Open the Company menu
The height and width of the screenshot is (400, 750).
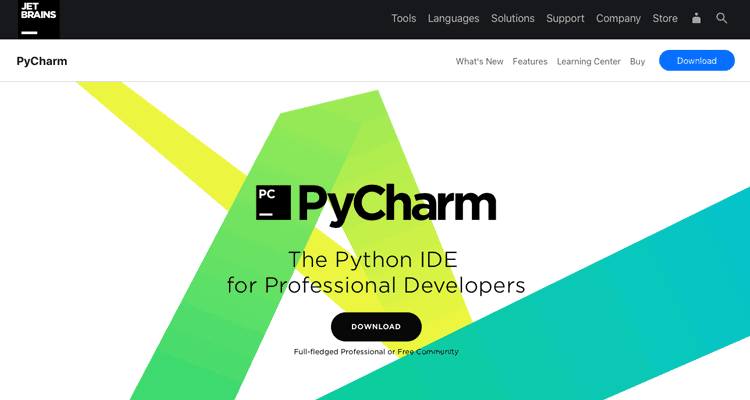click(x=618, y=18)
